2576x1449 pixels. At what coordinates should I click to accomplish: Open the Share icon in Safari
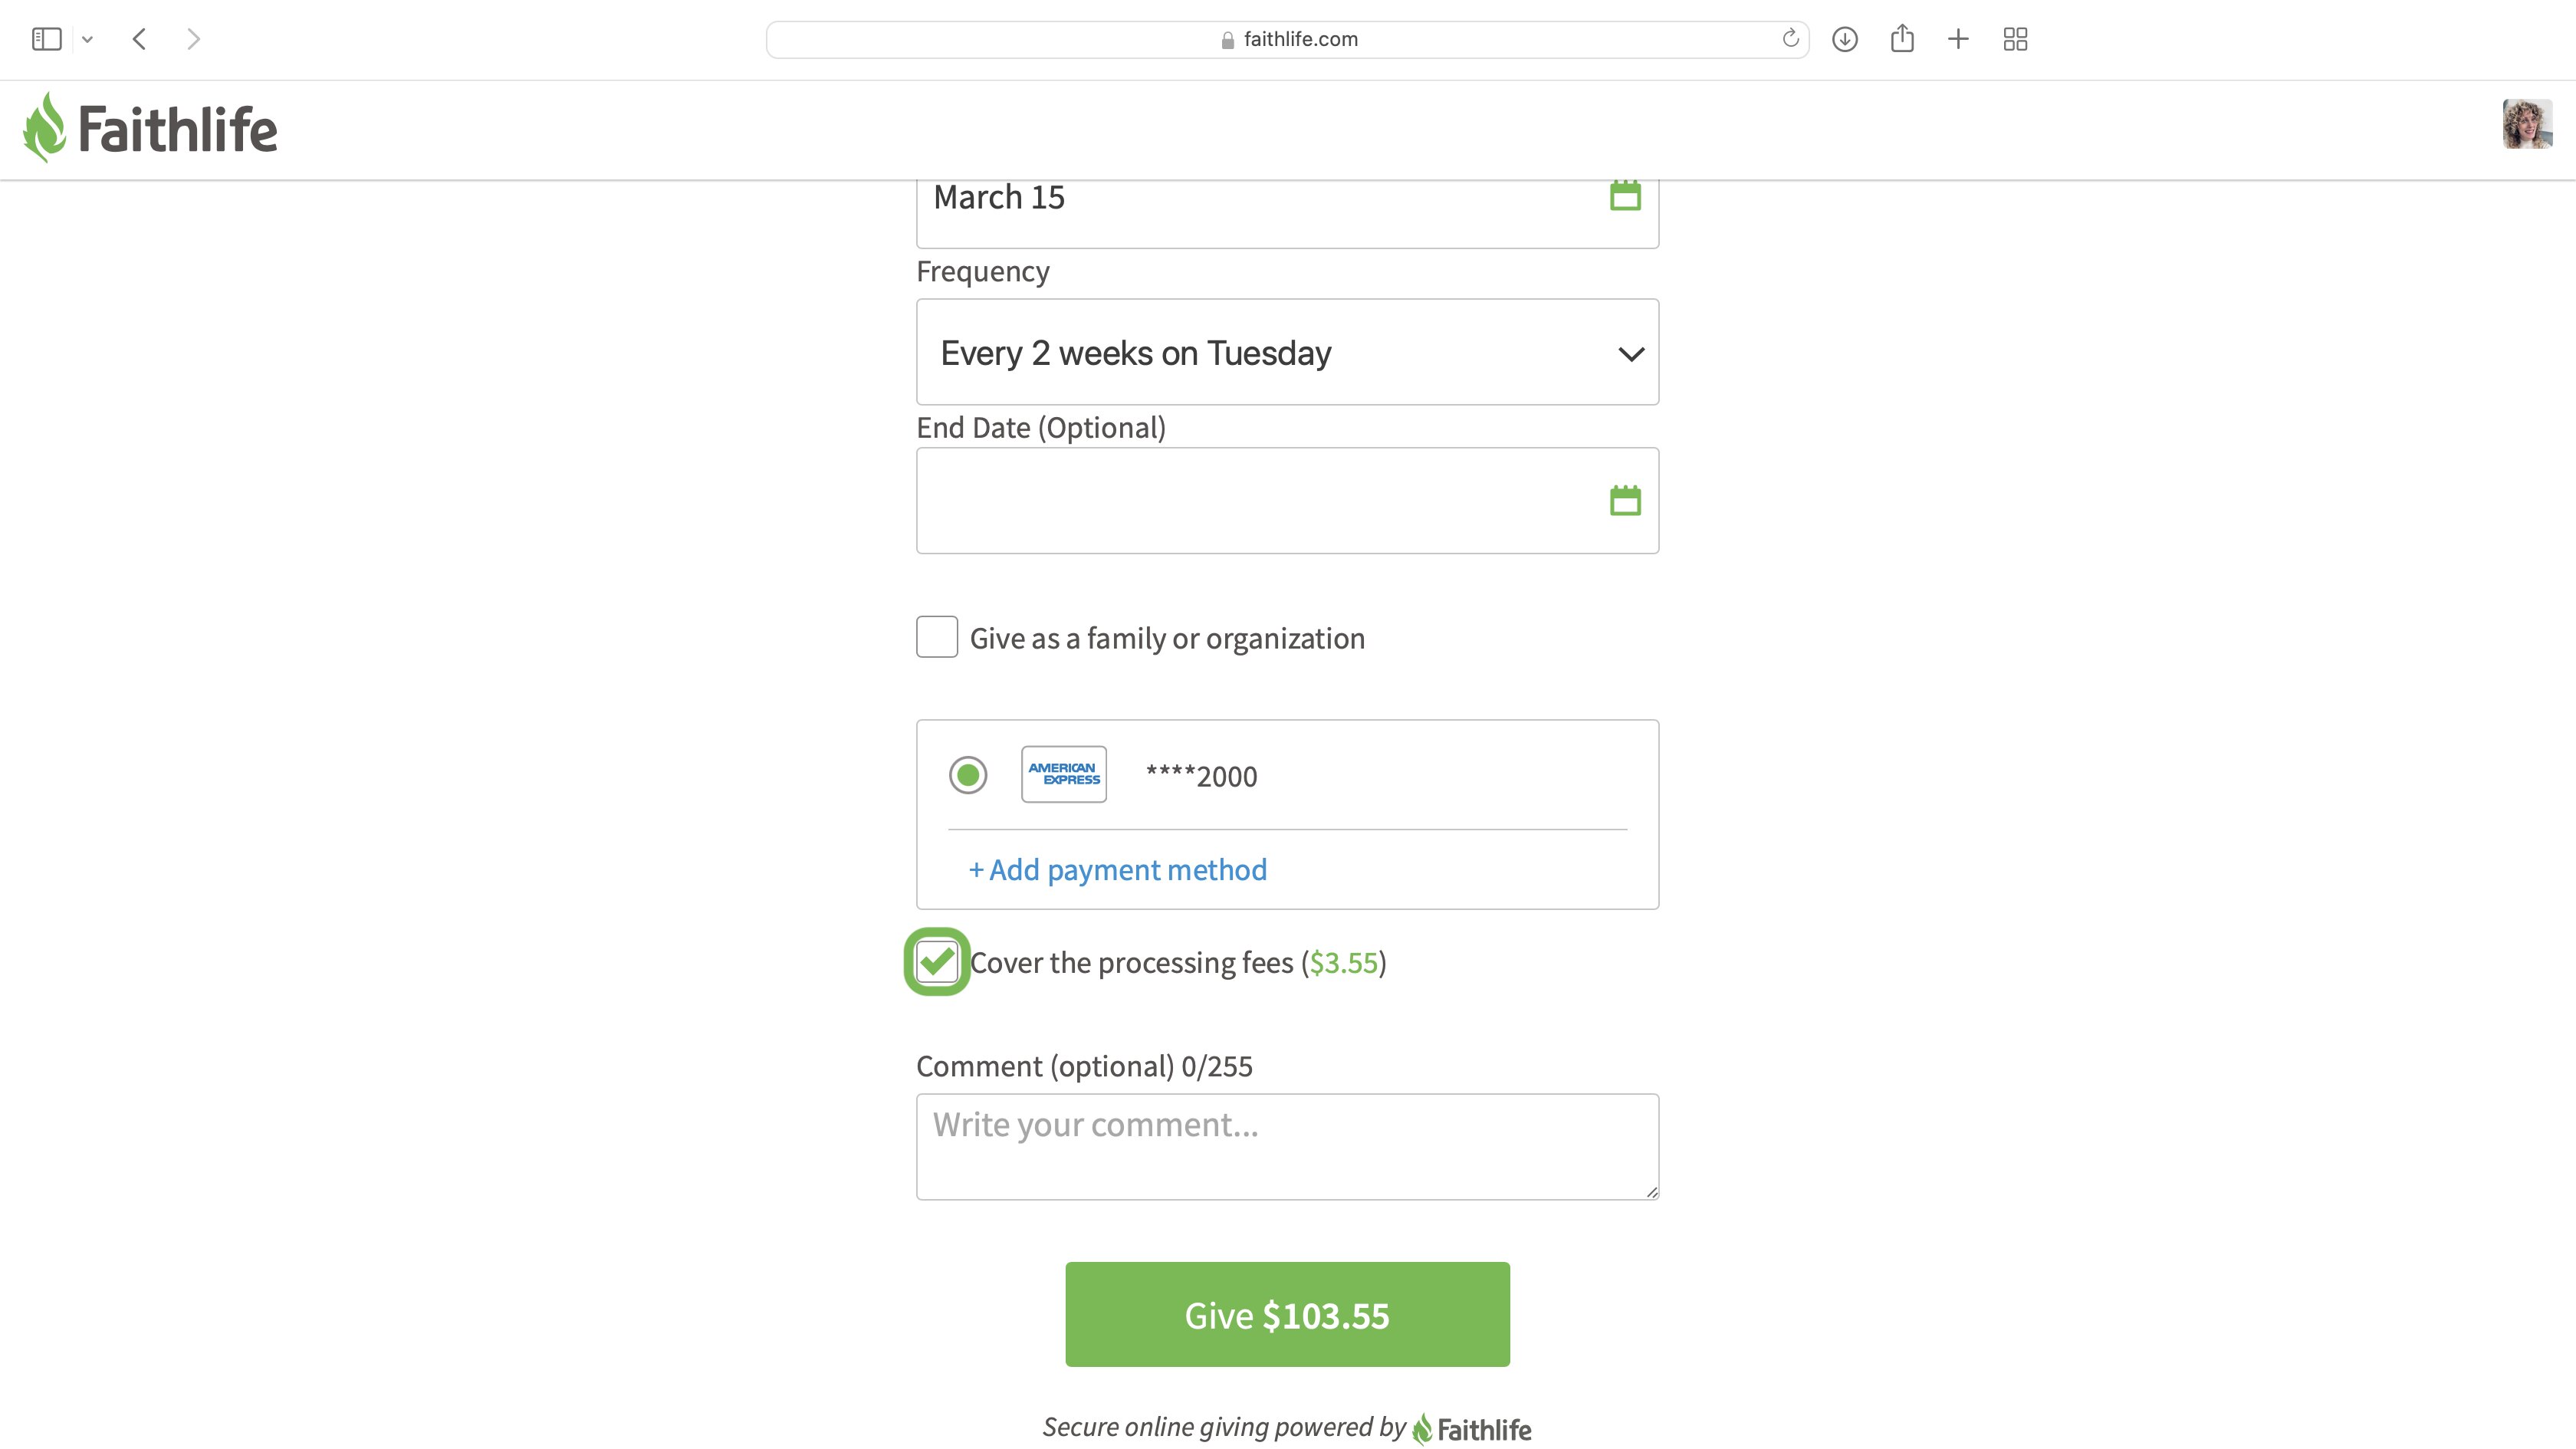1902,38
